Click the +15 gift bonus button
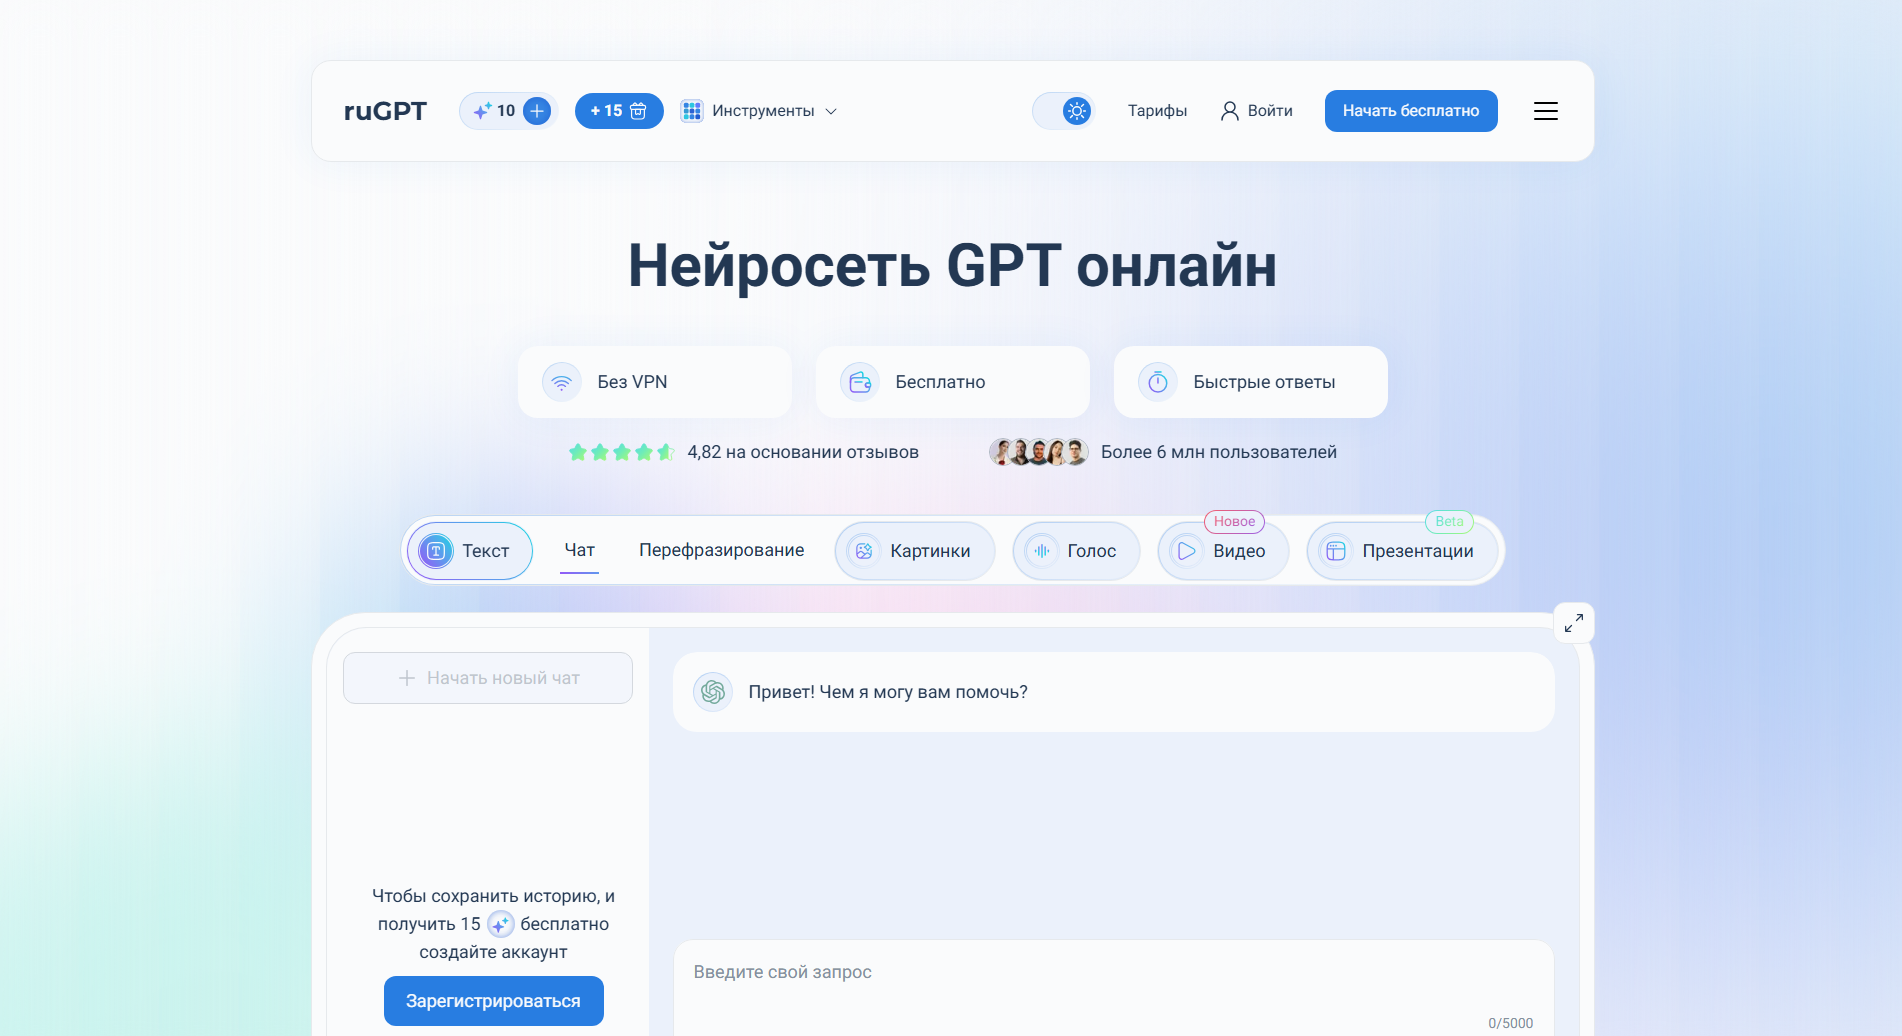Image resolution: width=1902 pixels, height=1036 pixels. 619,111
